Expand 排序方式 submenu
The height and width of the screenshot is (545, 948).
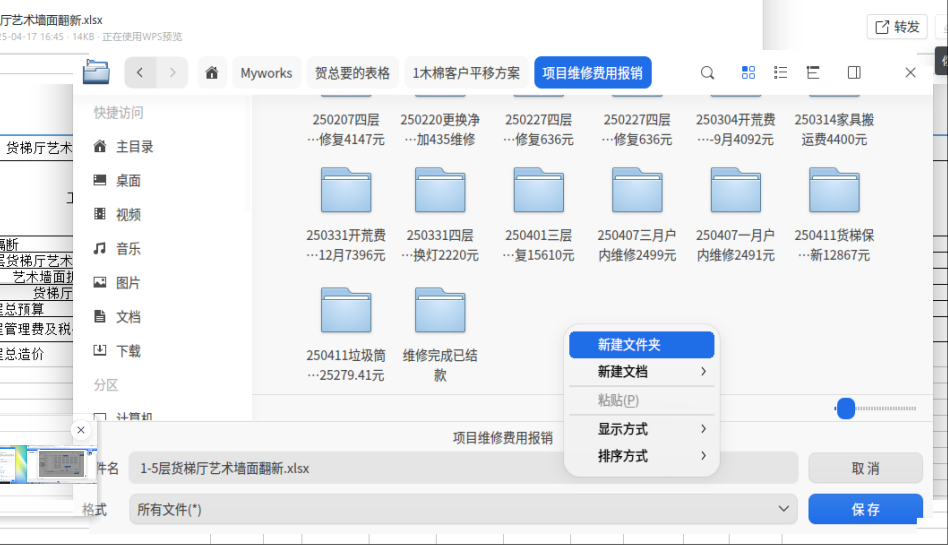641,456
